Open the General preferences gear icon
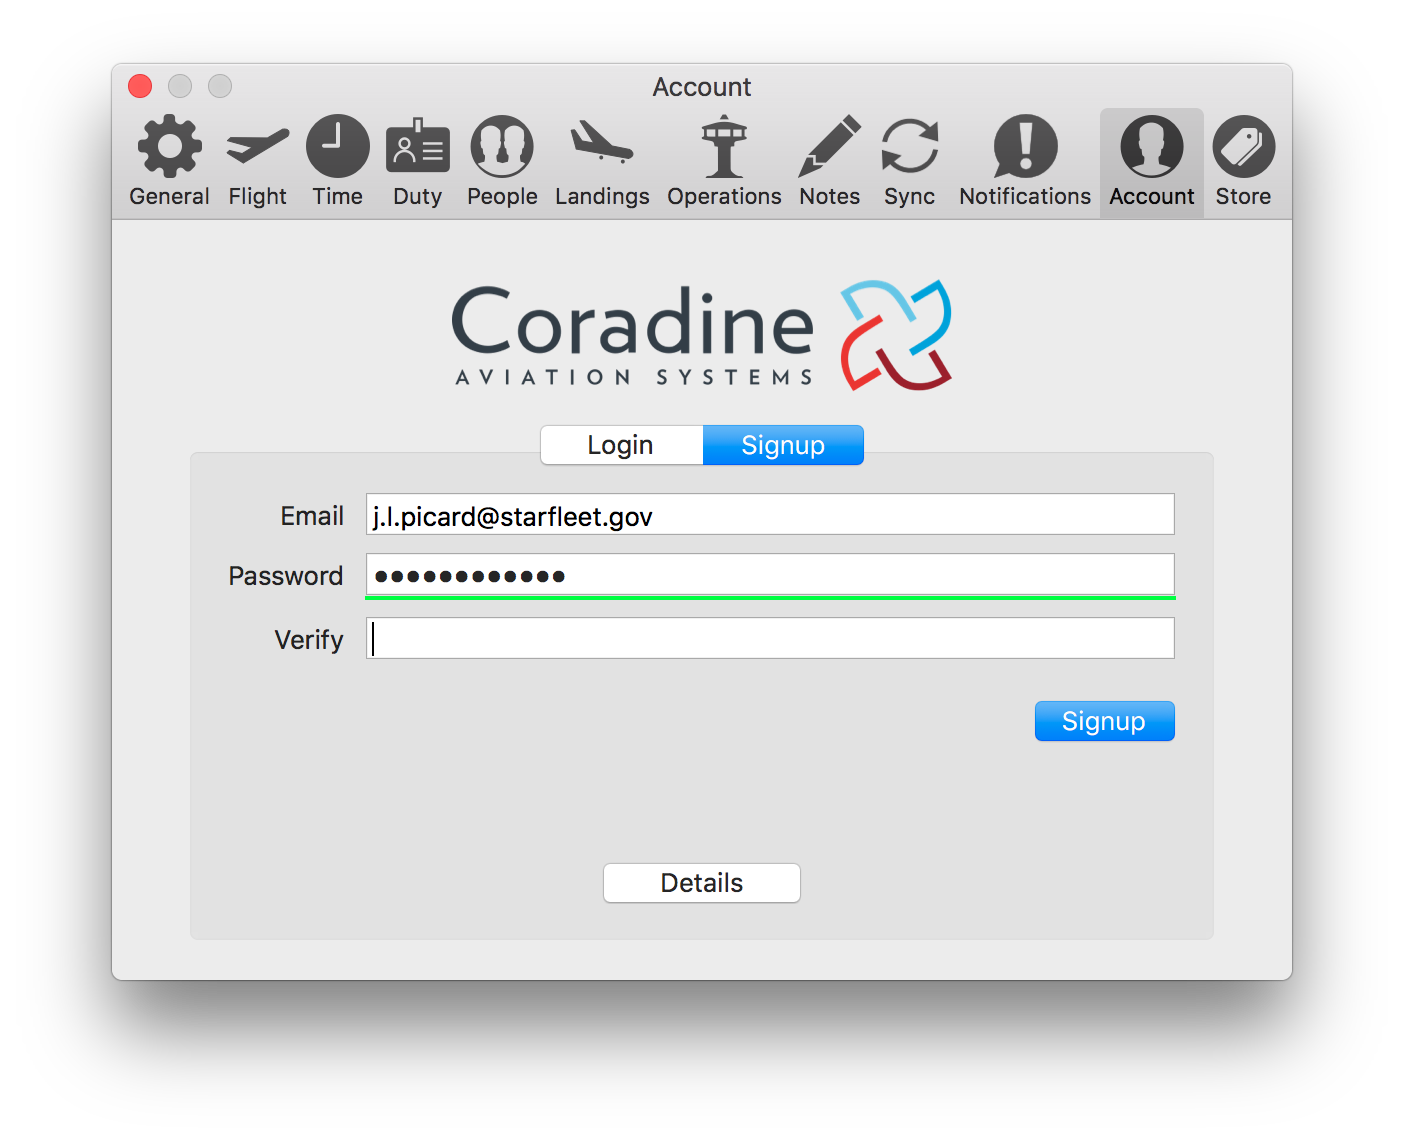Viewport: 1404px width, 1140px height. [169, 146]
